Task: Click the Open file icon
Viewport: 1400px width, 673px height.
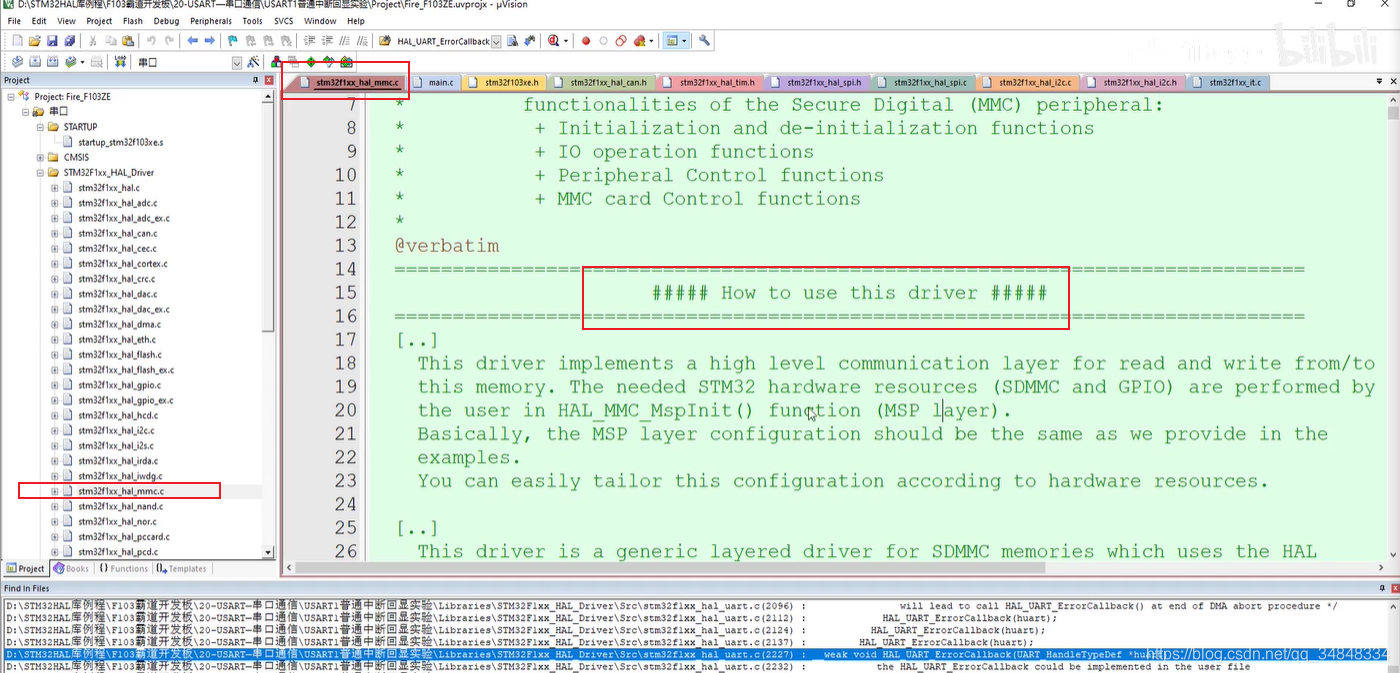Action: tap(34, 41)
